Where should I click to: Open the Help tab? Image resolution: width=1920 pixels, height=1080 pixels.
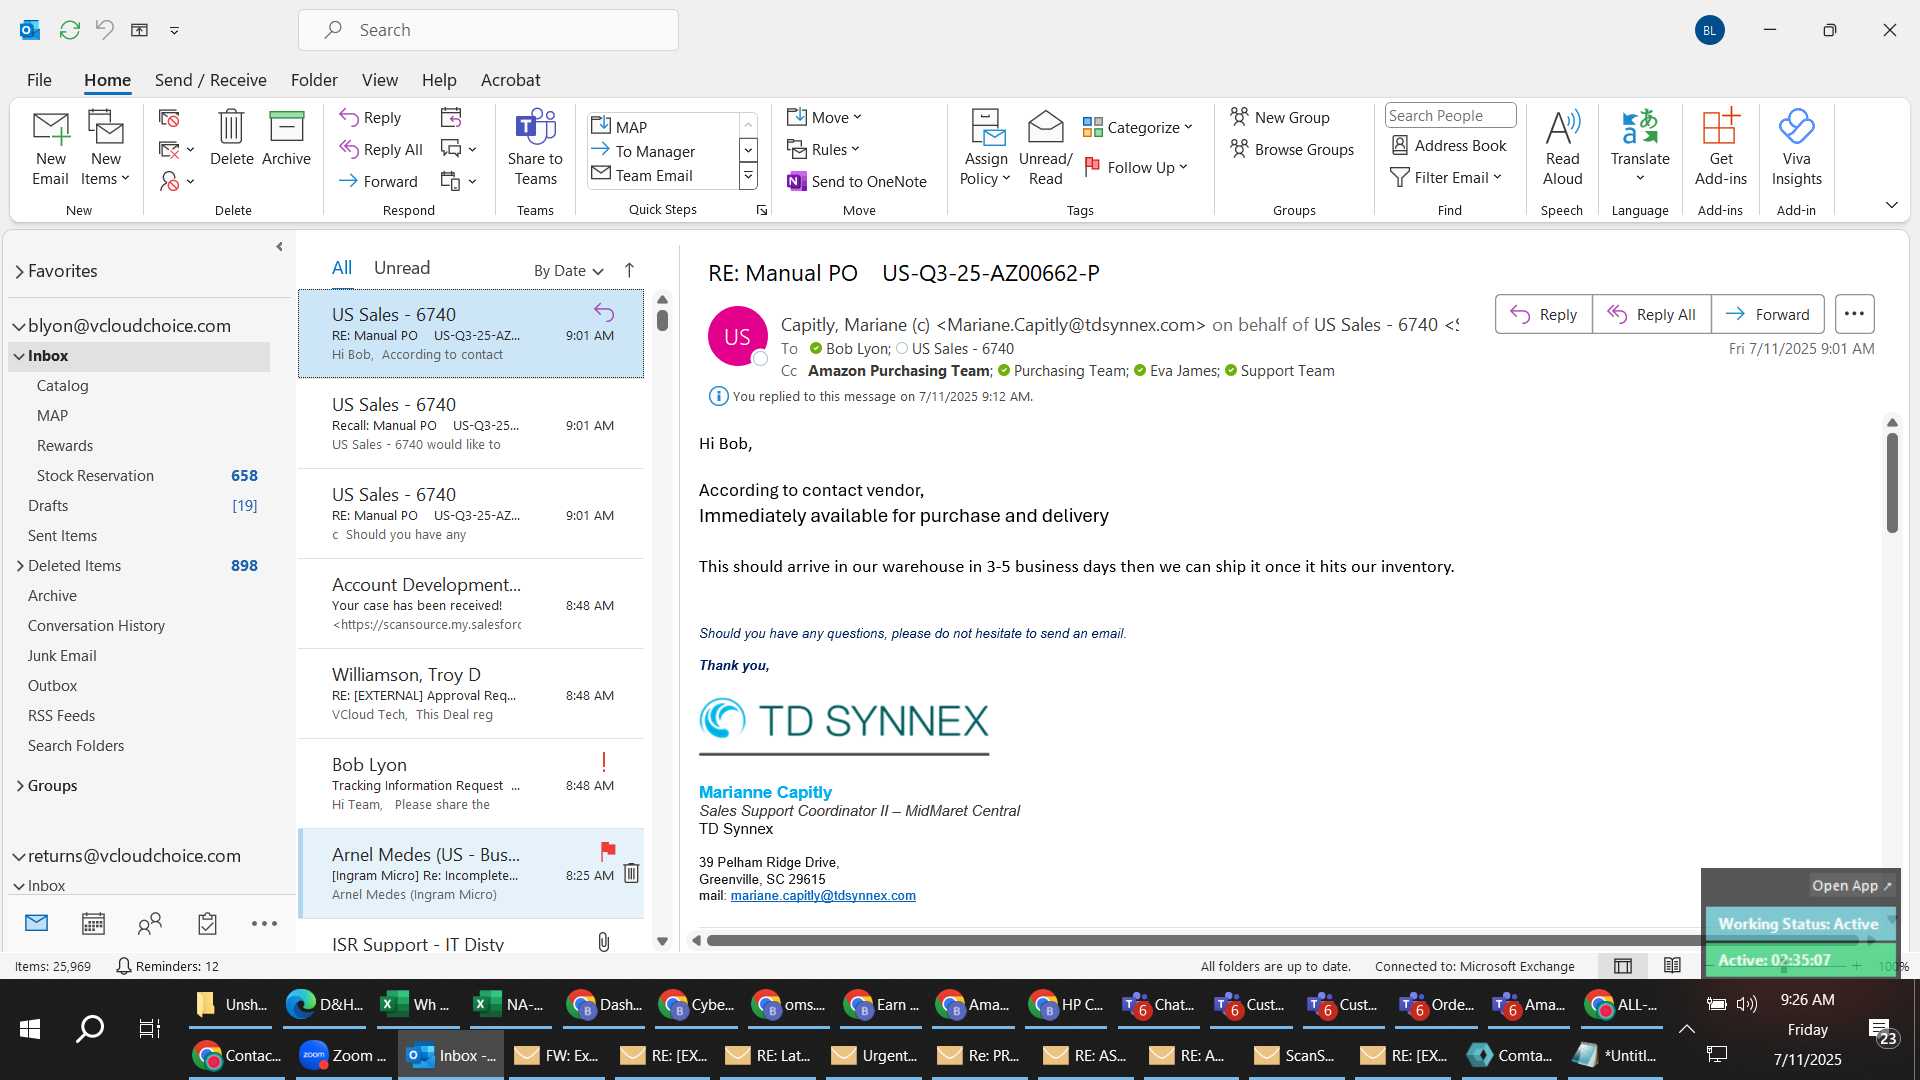[439, 80]
